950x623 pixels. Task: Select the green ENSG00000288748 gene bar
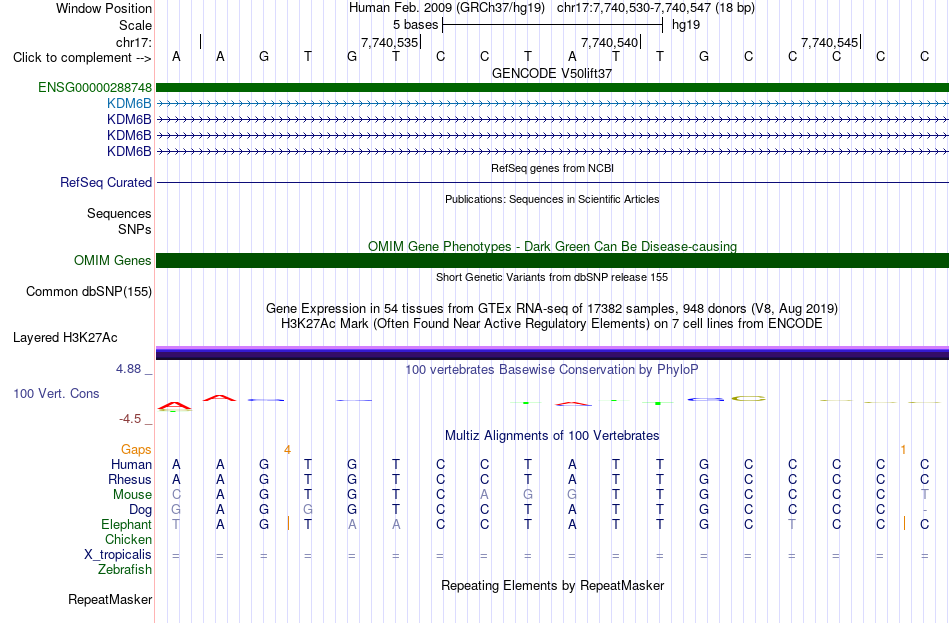pyautogui.click(x=552, y=87)
